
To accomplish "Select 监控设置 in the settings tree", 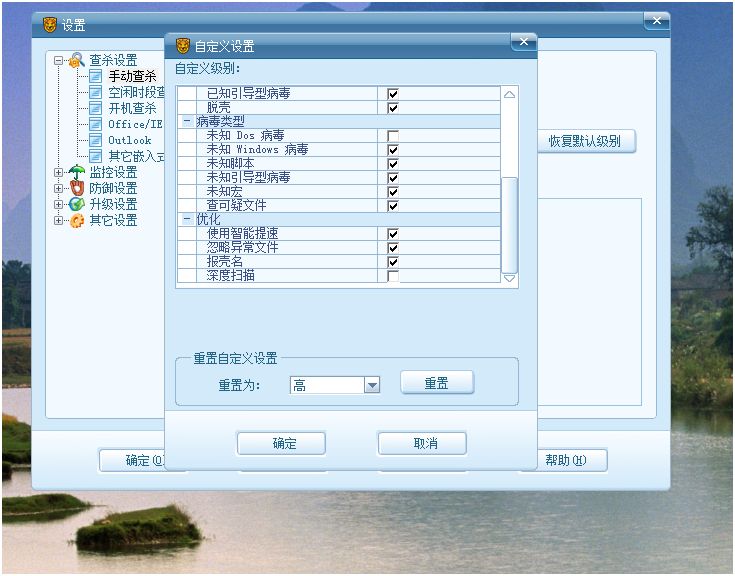I will (x=113, y=172).
